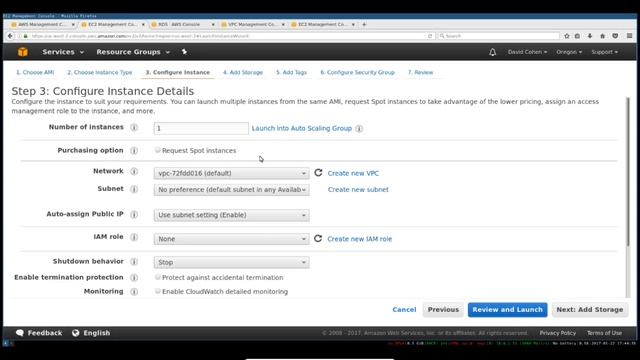Click the Previous button
This screenshot has width=640, height=360.
point(443,309)
